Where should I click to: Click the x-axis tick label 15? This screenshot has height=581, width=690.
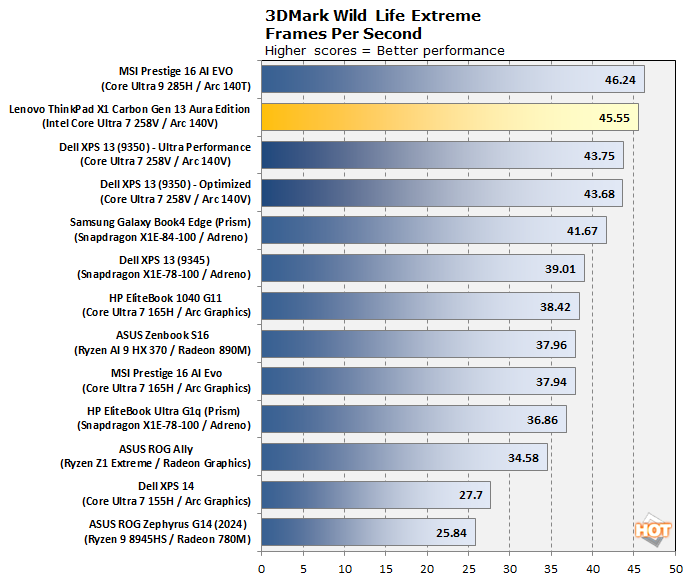click(x=386, y=569)
